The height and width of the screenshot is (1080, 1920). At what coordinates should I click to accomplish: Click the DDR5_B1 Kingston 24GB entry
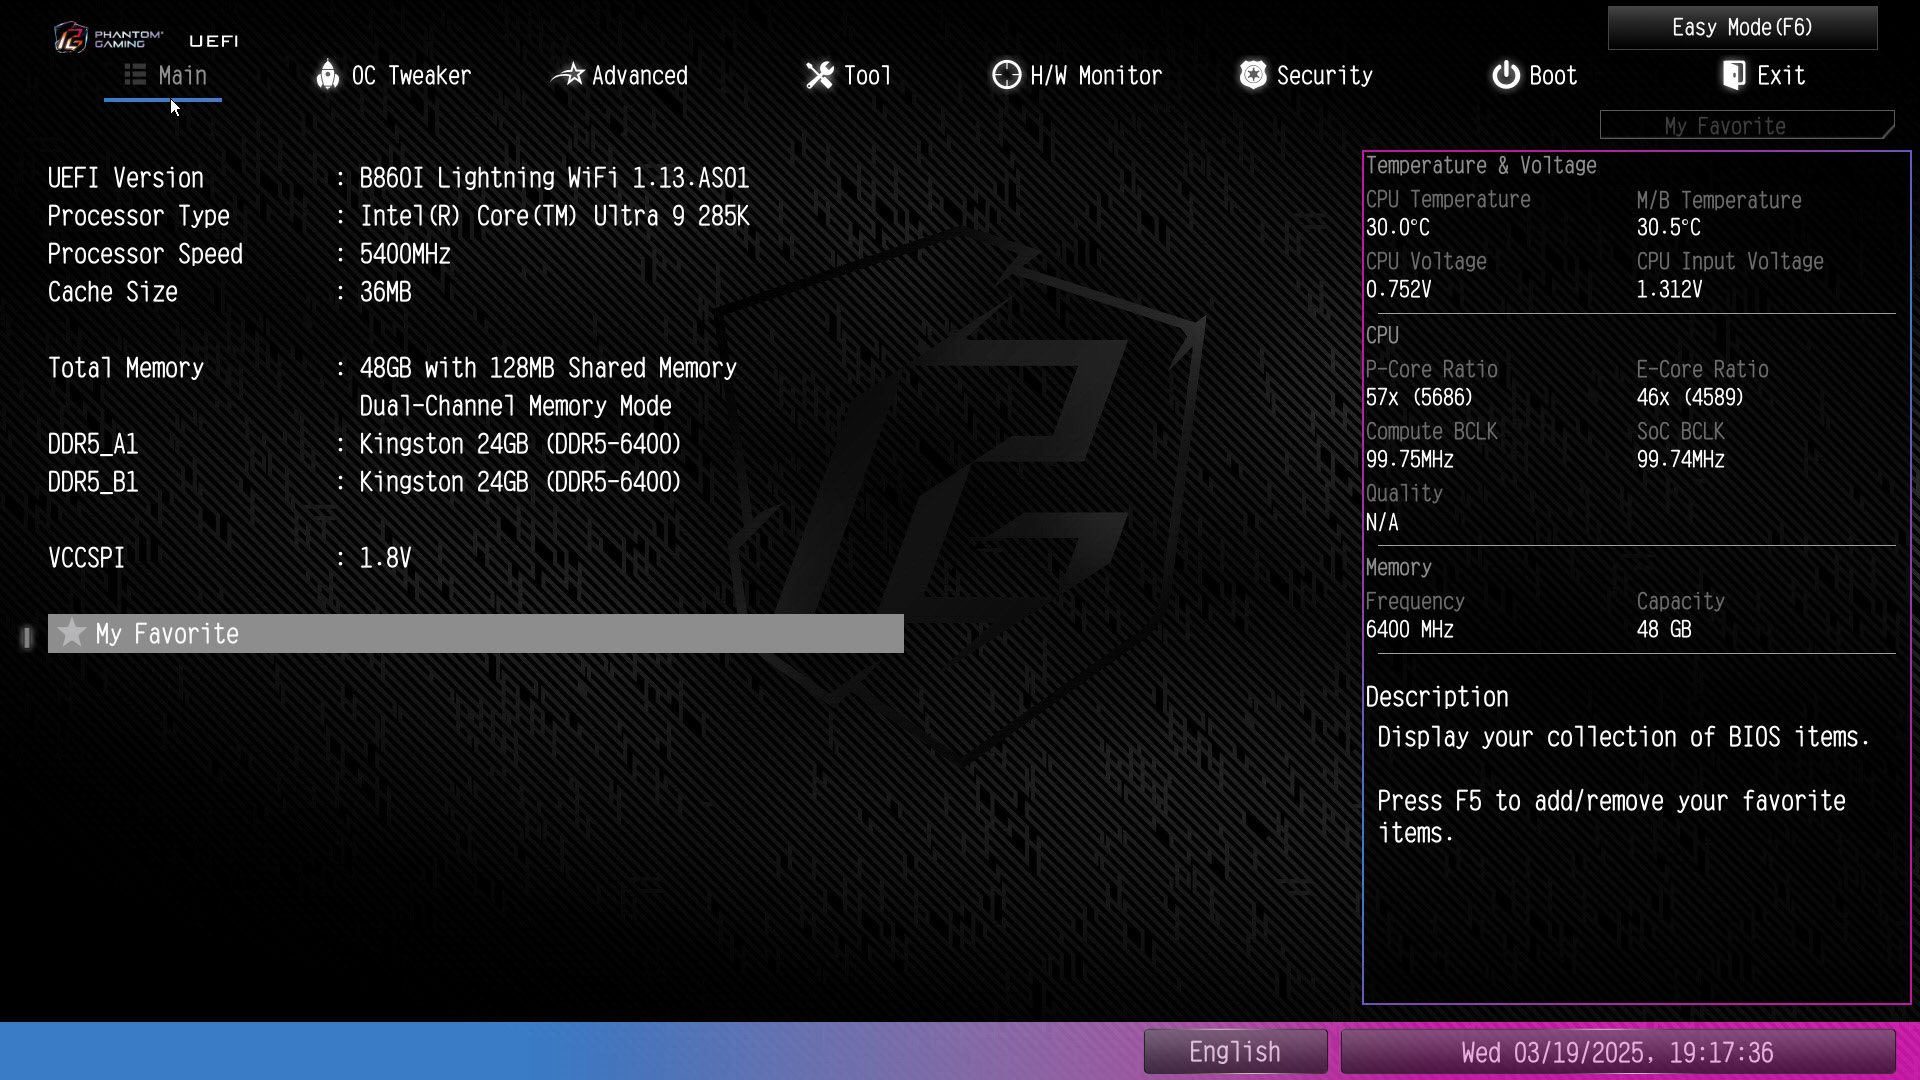coord(520,483)
